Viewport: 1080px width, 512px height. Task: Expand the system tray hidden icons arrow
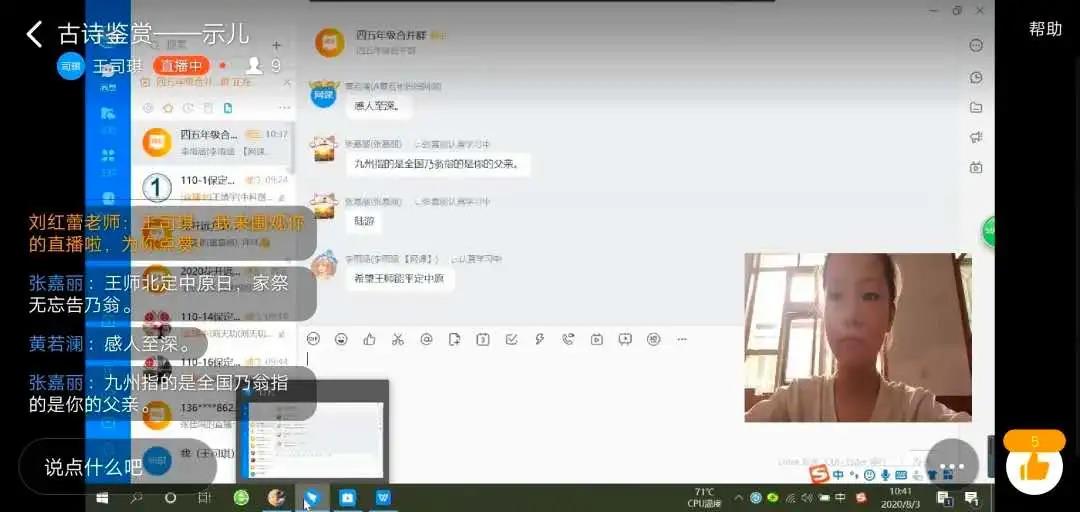tap(739, 497)
